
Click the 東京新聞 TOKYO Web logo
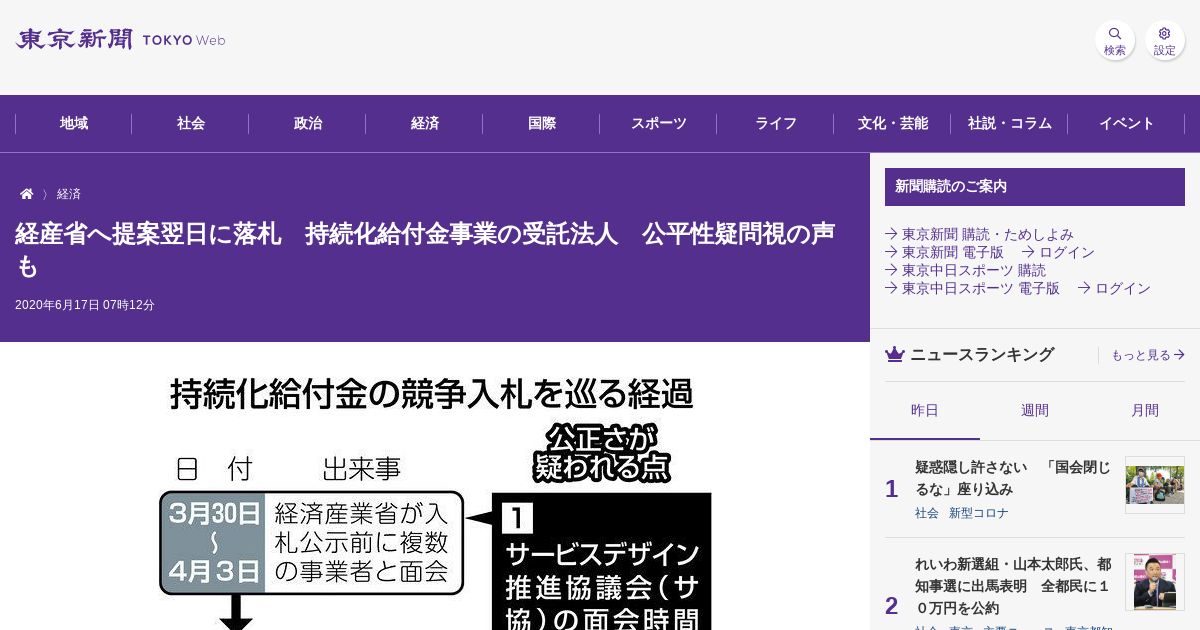[x=120, y=40]
